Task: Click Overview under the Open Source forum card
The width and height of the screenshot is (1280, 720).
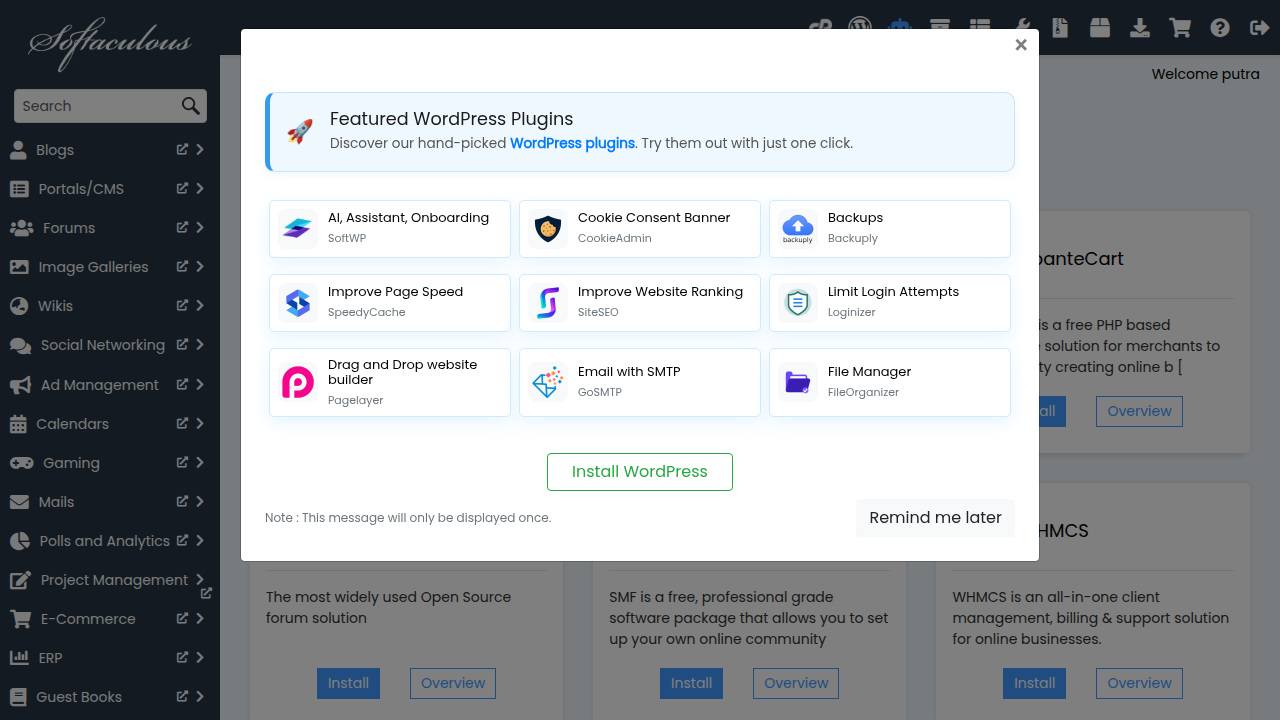Action: (453, 683)
